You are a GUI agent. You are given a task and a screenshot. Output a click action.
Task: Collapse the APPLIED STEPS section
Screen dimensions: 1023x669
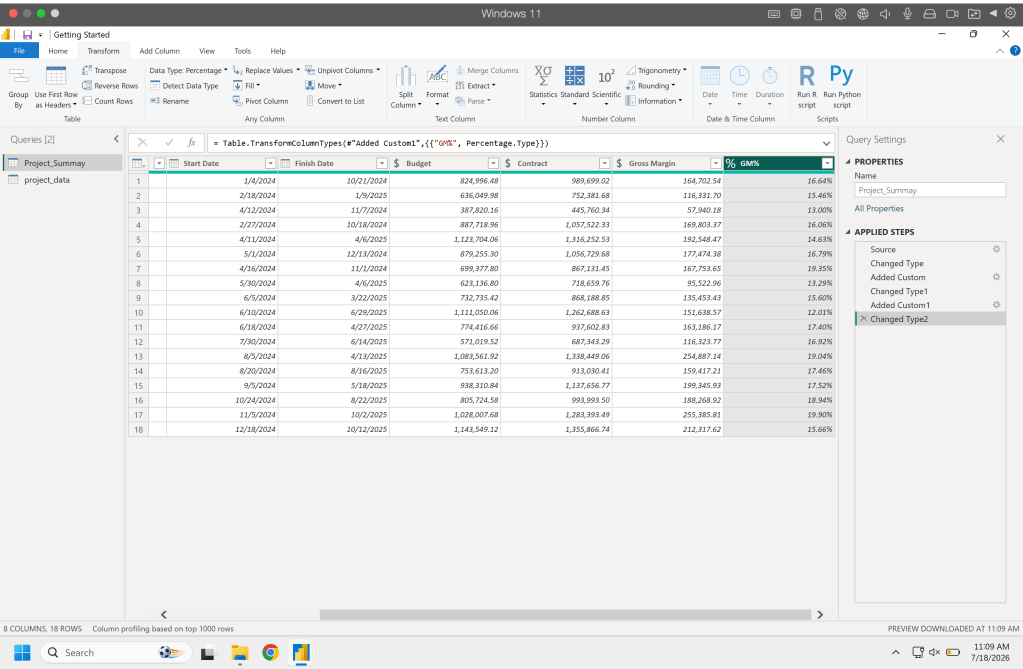click(x=848, y=232)
